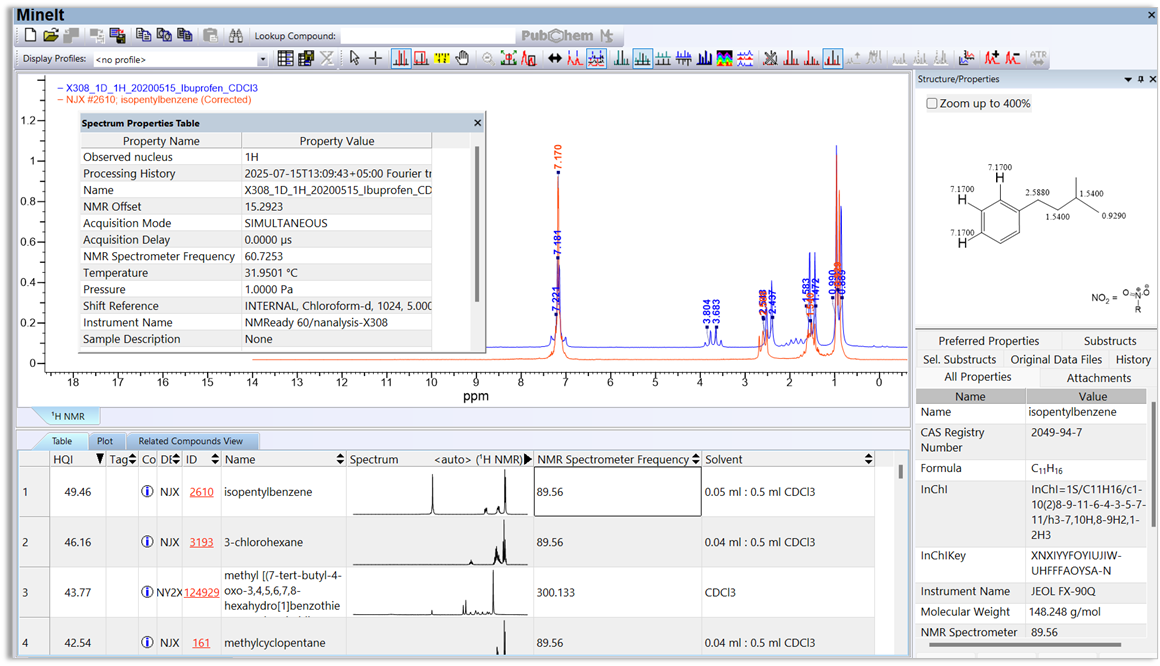Image resolution: width=1160 pixels, height=666 pixels.
Task: Select the rainbow contour display icon
Action: pos(722,58)
